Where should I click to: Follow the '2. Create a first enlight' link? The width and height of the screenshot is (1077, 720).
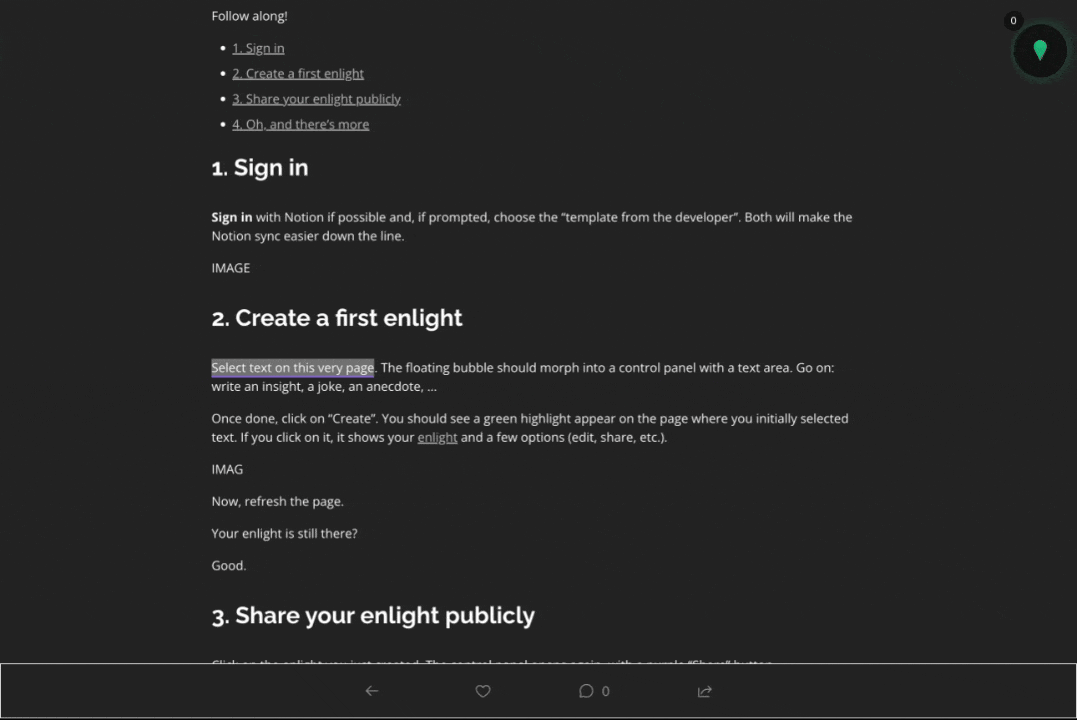[297, 74]
